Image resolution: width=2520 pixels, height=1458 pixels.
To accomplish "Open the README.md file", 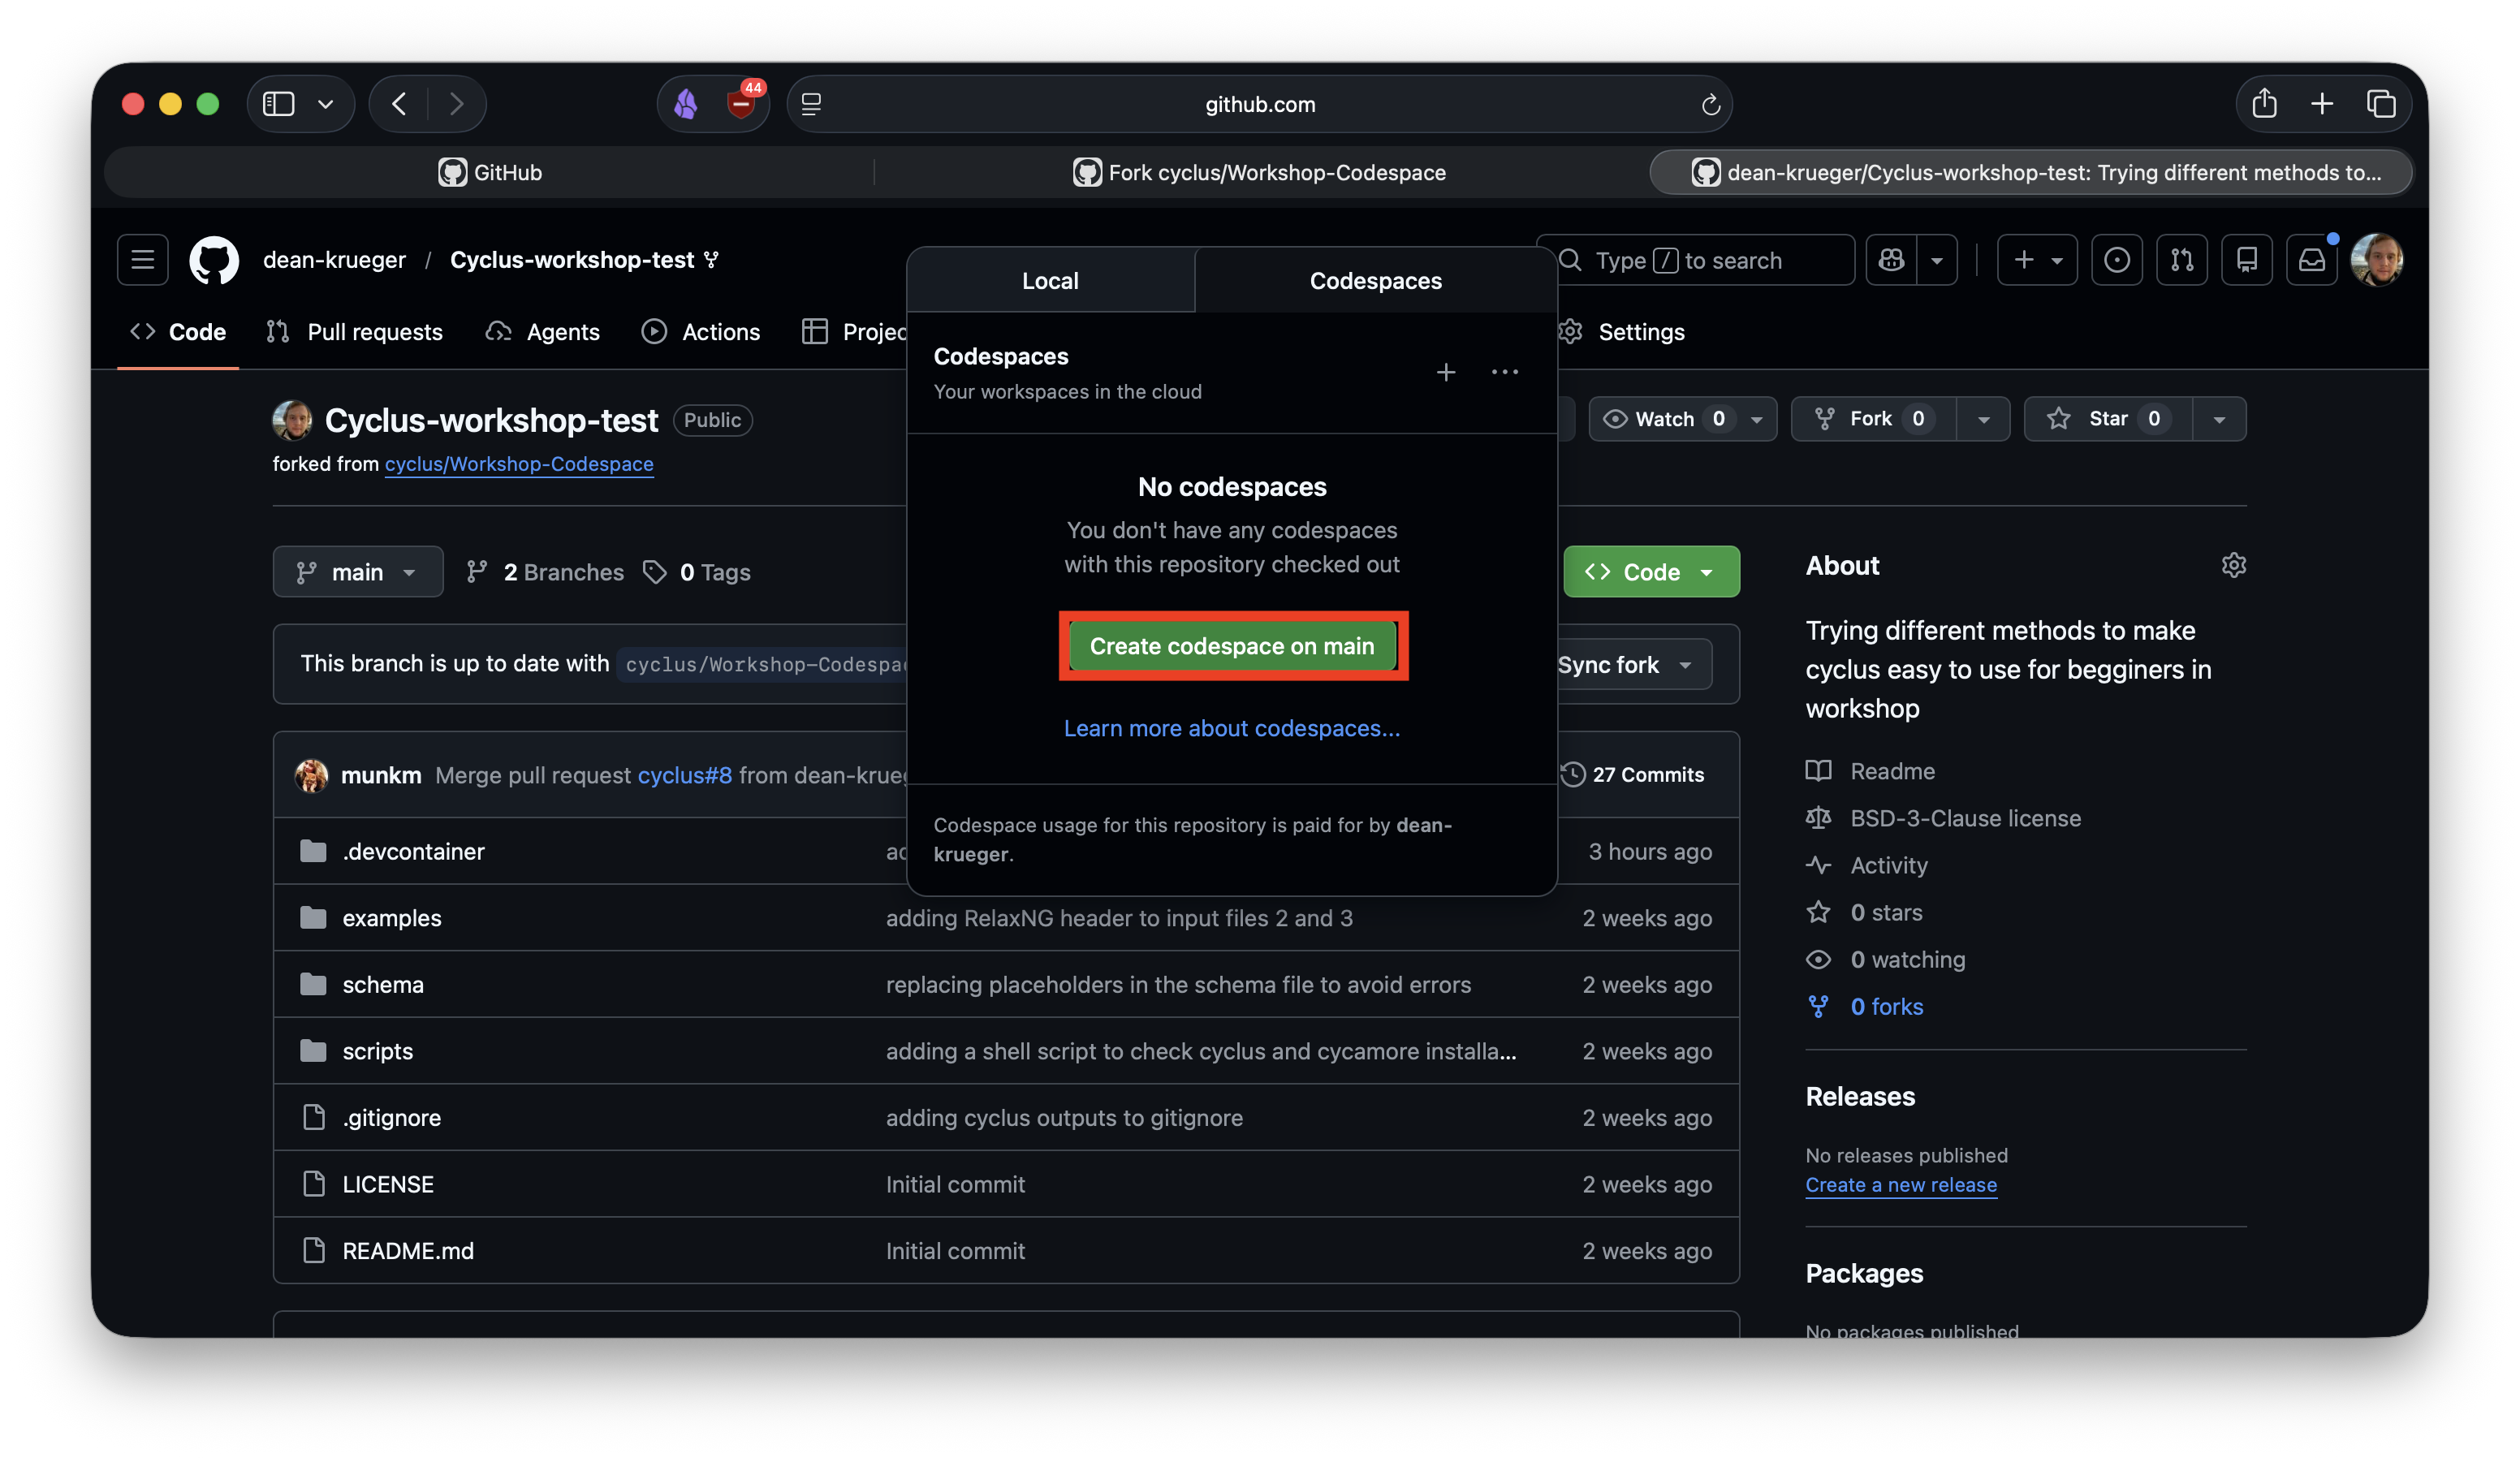I will pos(408,1251).
